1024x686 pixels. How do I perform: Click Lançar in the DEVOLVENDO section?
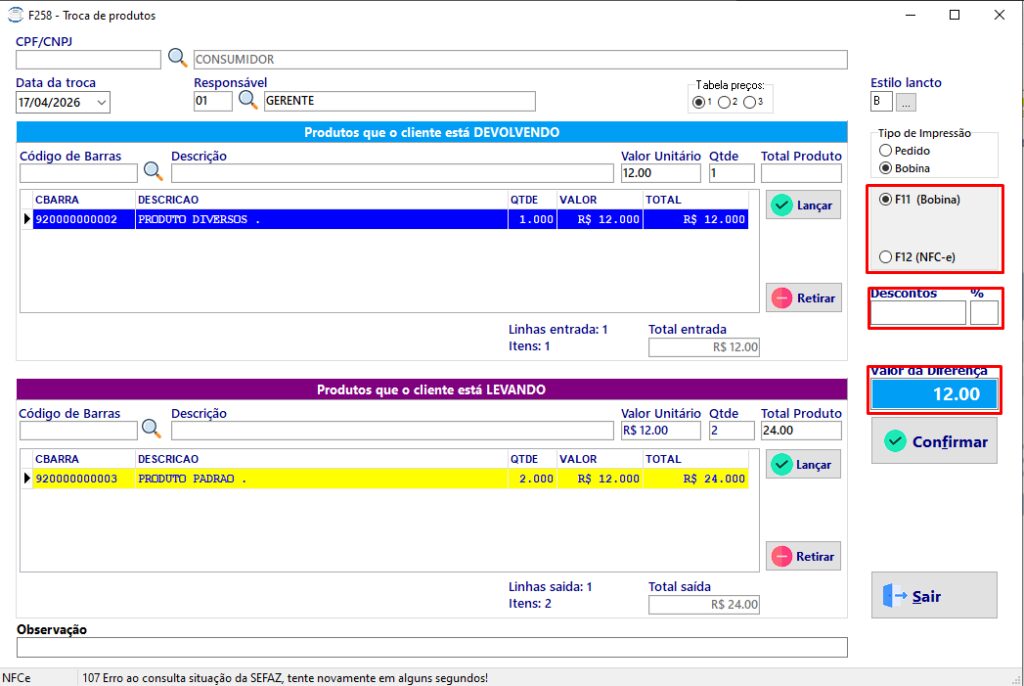click(x=803, y=205)
